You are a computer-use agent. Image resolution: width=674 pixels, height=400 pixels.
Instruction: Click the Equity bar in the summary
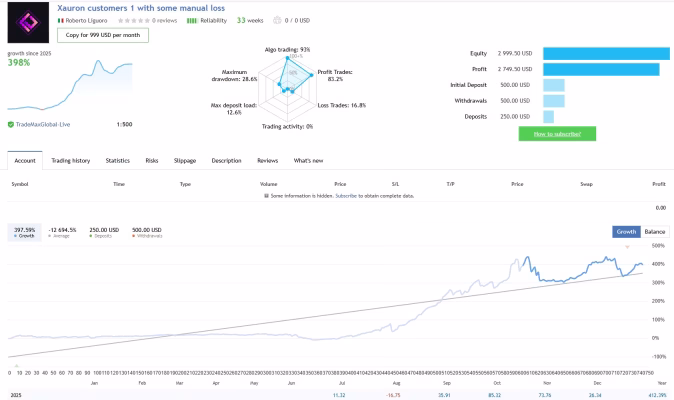click(x=606, y=53)
